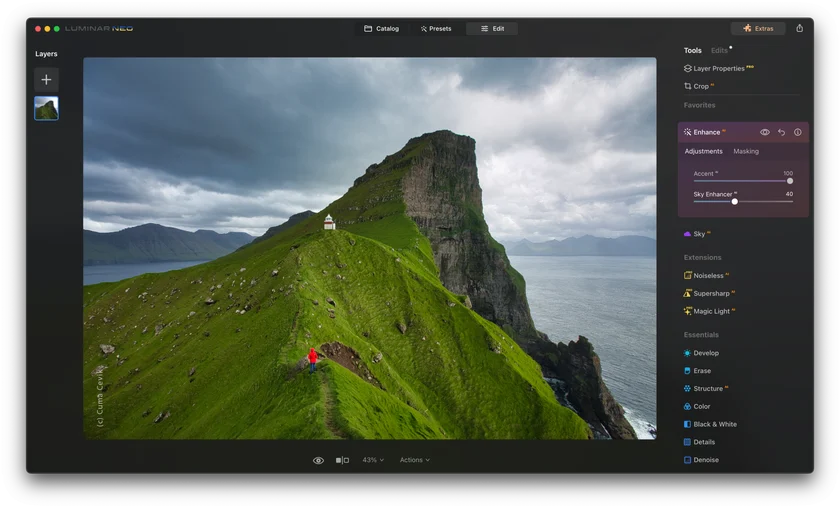This screenshot has width=840, height=508.
Task: Reset Enhance tool with undo arrow
Action: coord(781,132)
